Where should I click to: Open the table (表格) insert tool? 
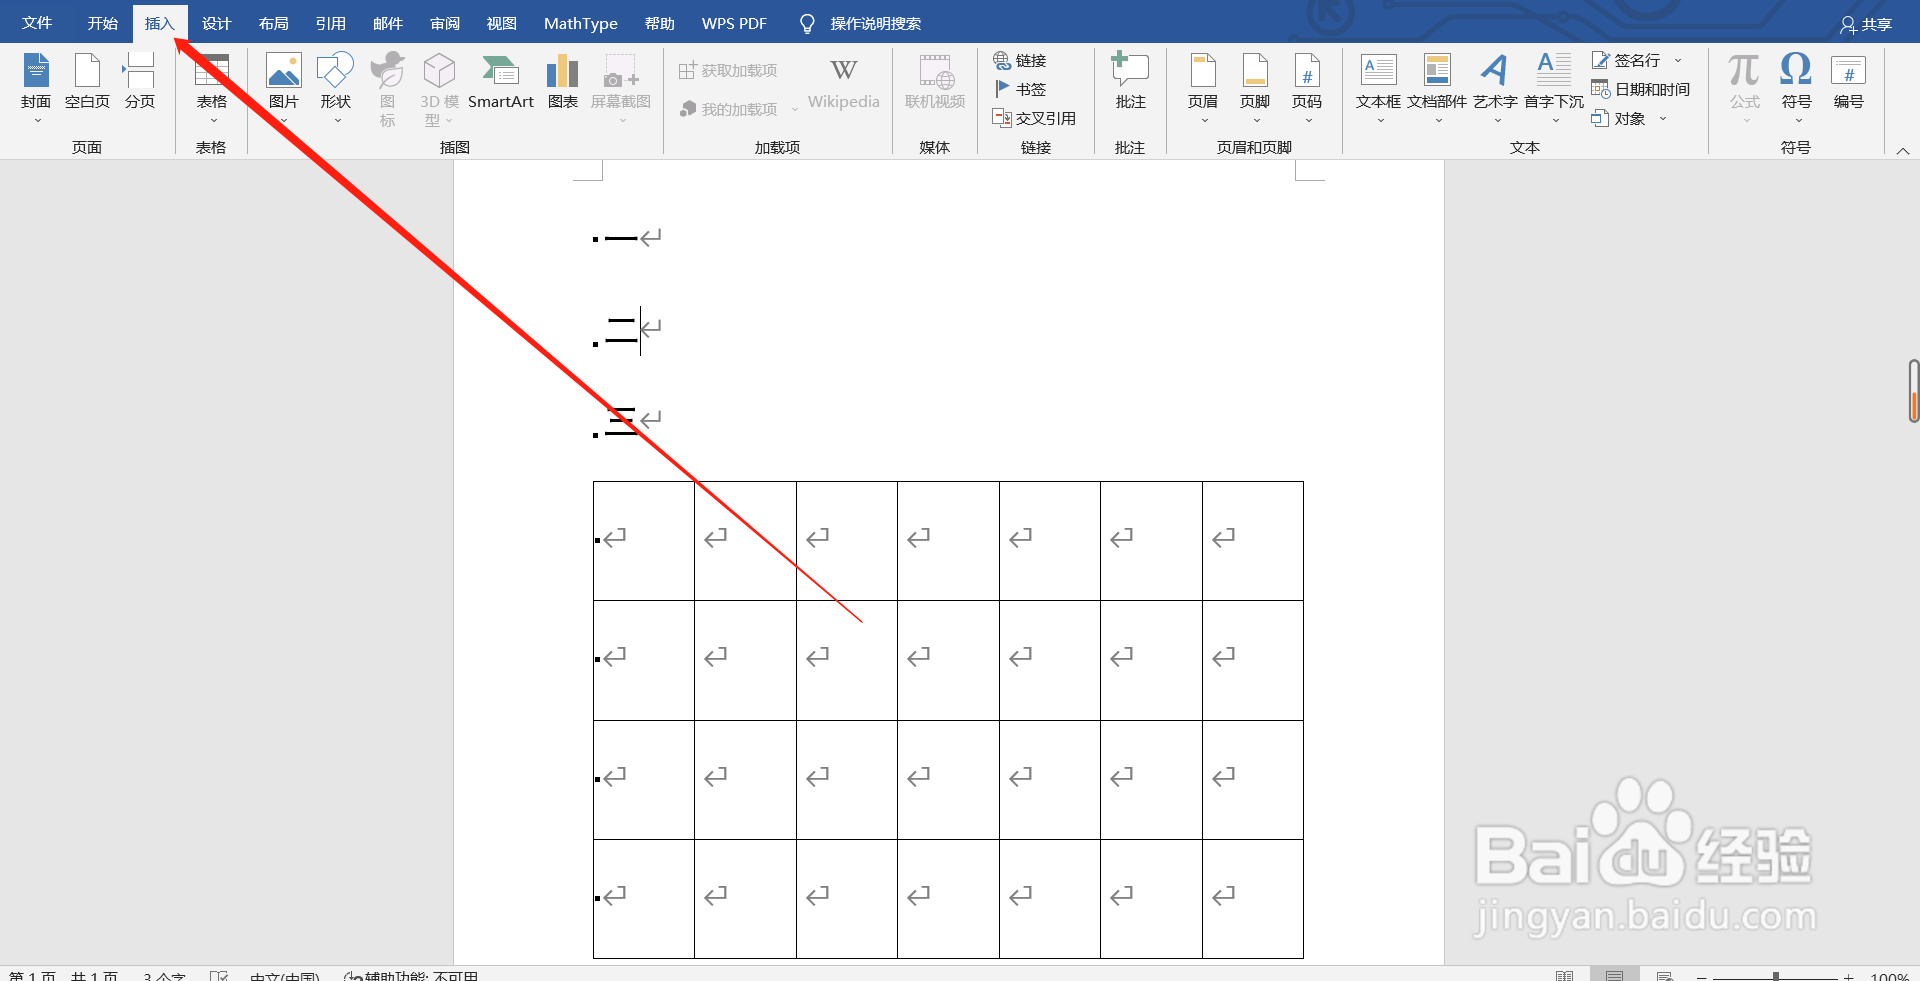pyautogui.click(x=211, y=88)
